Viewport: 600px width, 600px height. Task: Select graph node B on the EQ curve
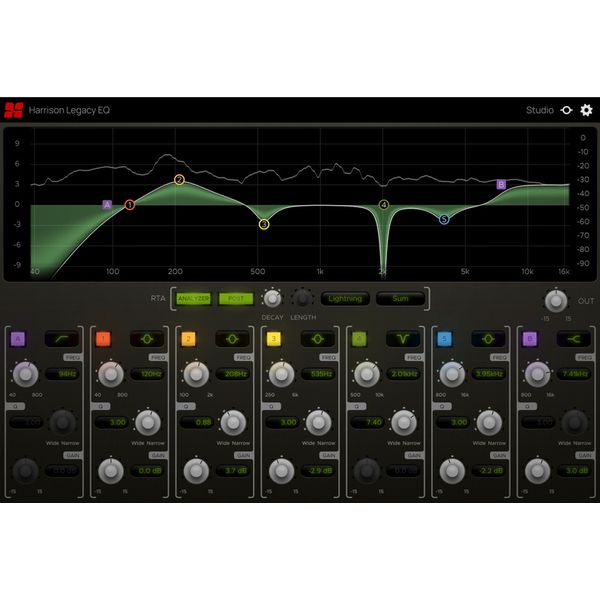coord(501,184)
